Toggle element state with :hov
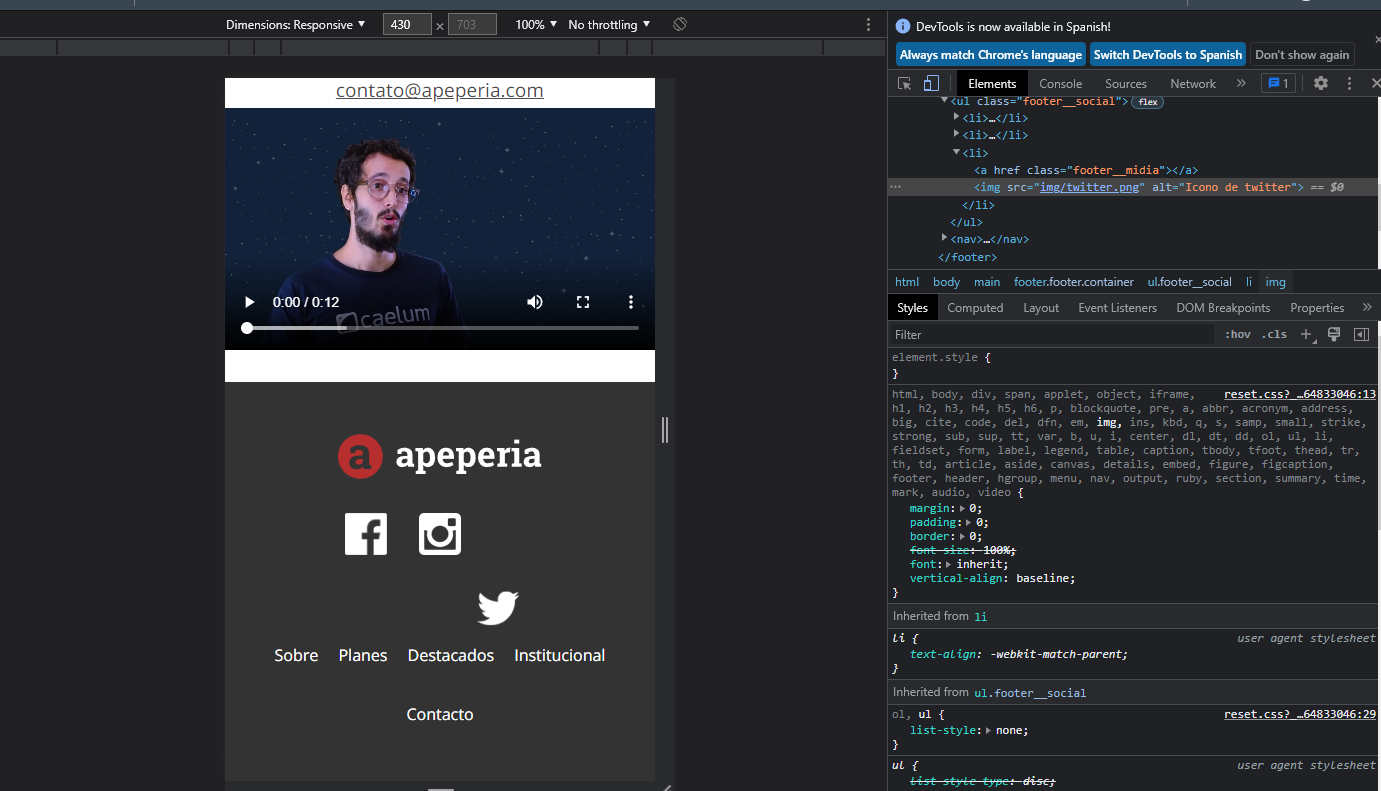Image resolution: width=1381 pixels, height=791 pixels. pos(1238,335)
